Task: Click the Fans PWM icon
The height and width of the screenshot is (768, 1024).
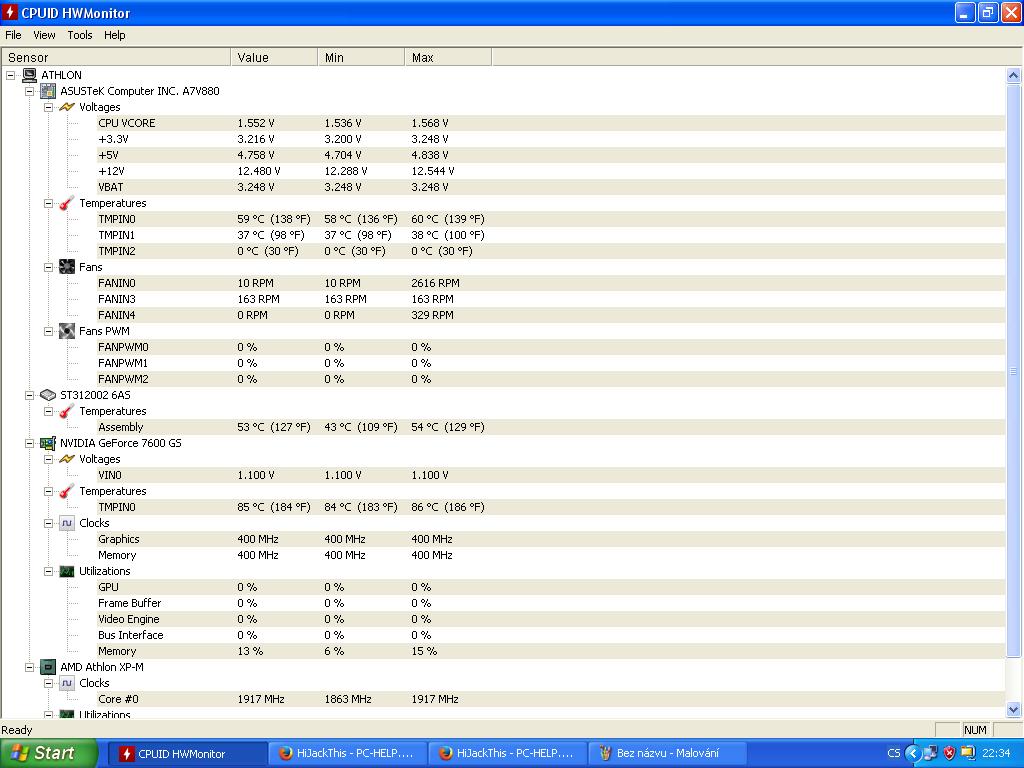Action: [x=67, y=331]
